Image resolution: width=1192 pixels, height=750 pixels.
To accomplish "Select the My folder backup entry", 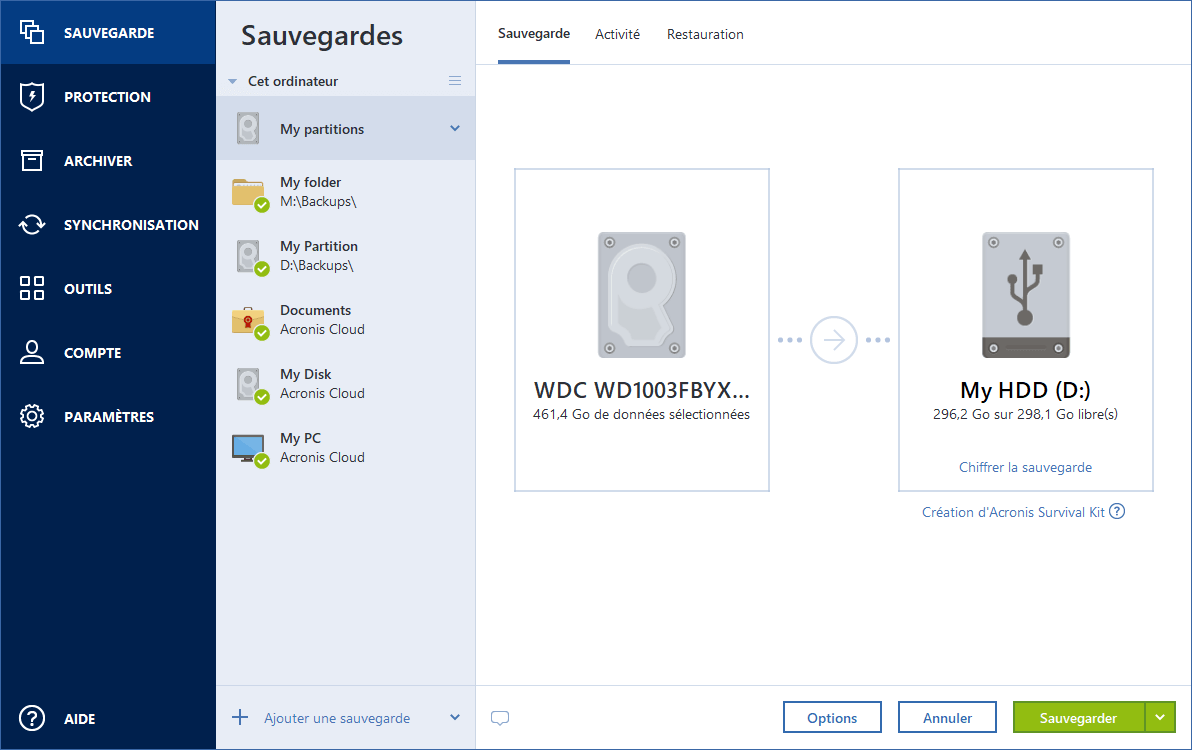I will pos(346,192).
